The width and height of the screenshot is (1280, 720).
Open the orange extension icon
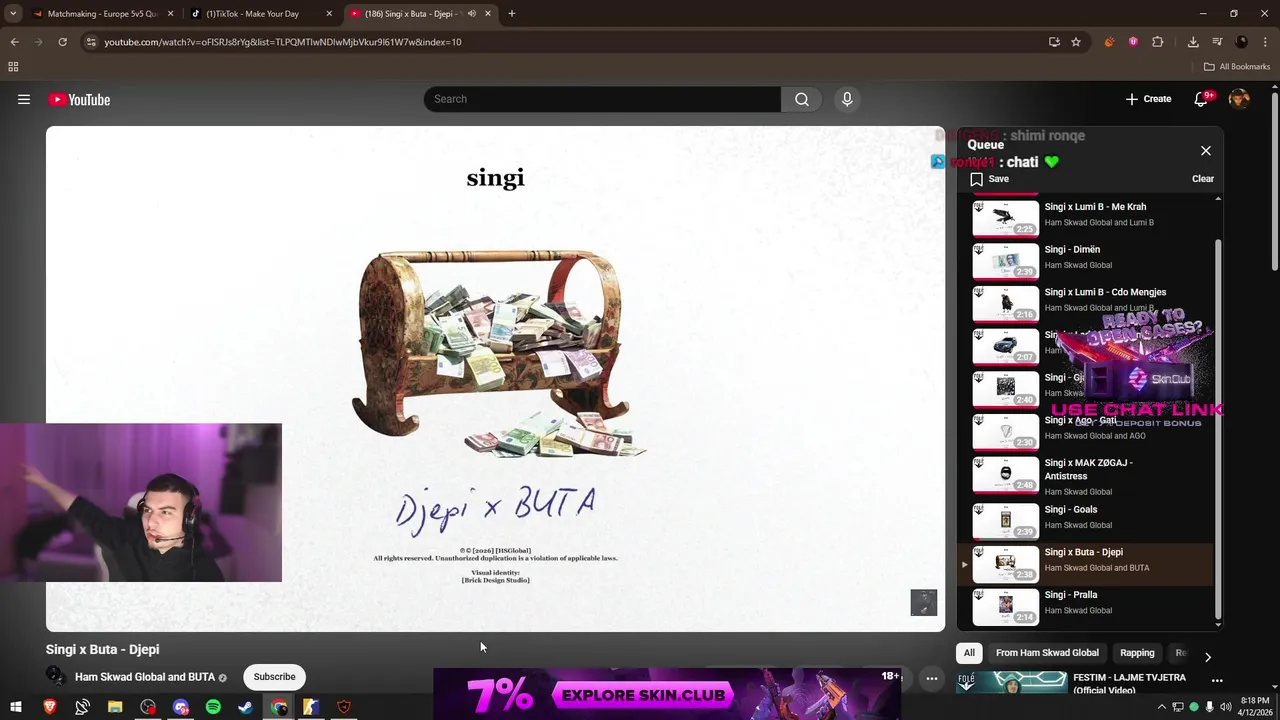point(1109,42)
